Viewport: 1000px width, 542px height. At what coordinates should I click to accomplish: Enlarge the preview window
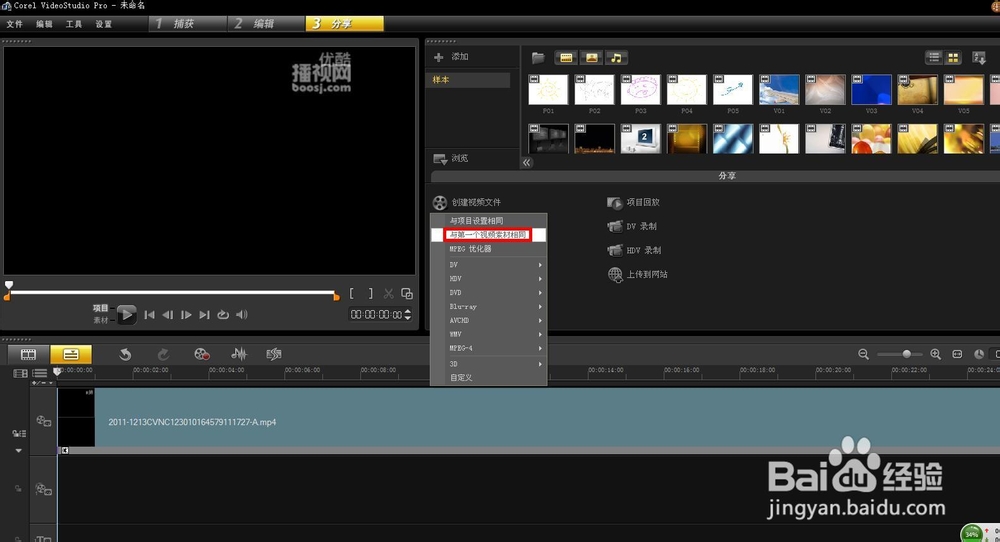[x=407, y=294]
